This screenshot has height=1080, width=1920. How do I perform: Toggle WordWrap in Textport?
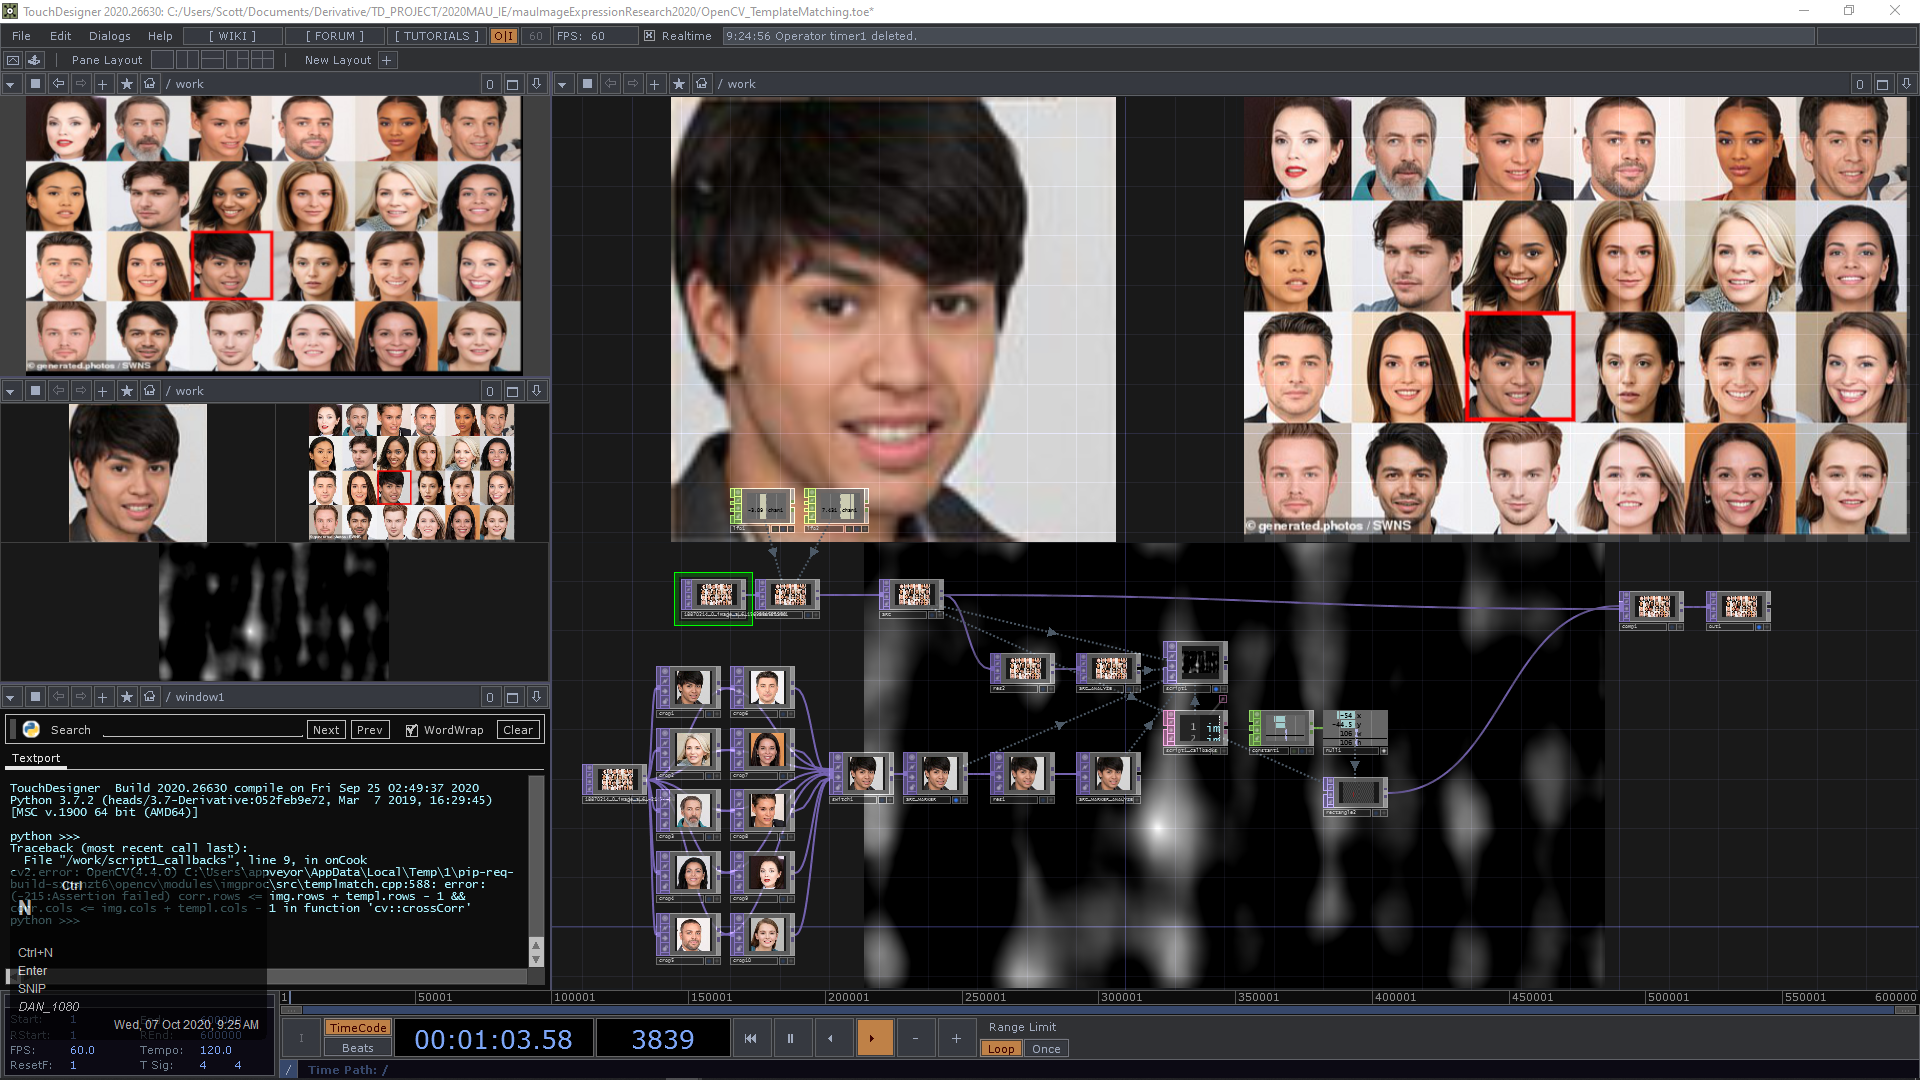click(412, 730)
